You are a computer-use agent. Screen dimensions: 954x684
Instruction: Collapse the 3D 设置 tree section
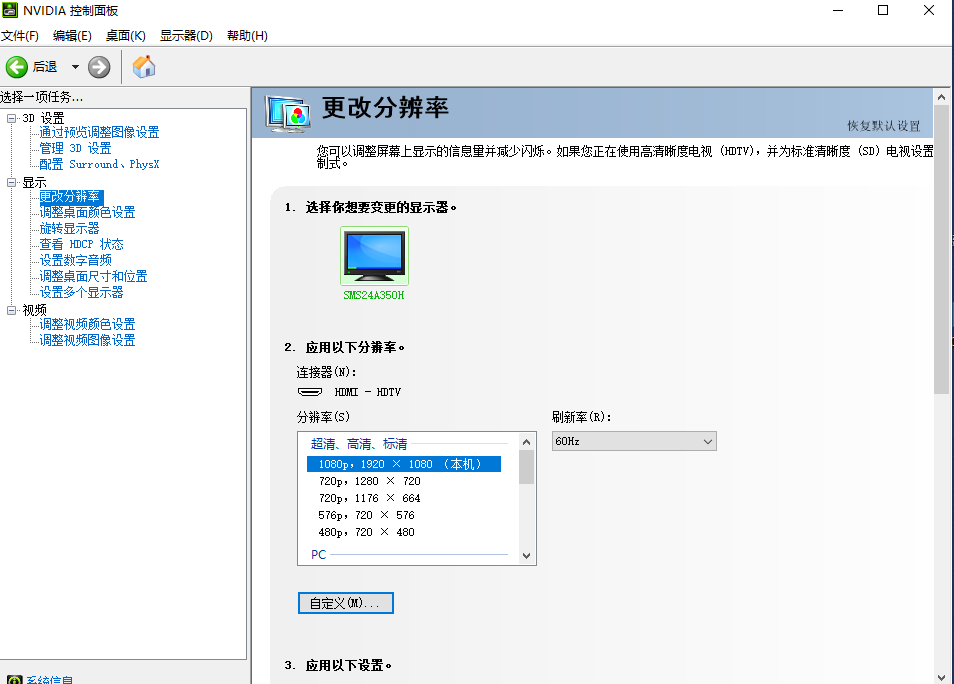point(13,116)
